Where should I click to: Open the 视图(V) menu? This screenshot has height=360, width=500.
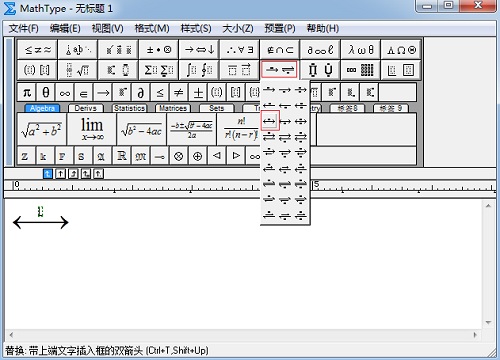tap(107, 28)
